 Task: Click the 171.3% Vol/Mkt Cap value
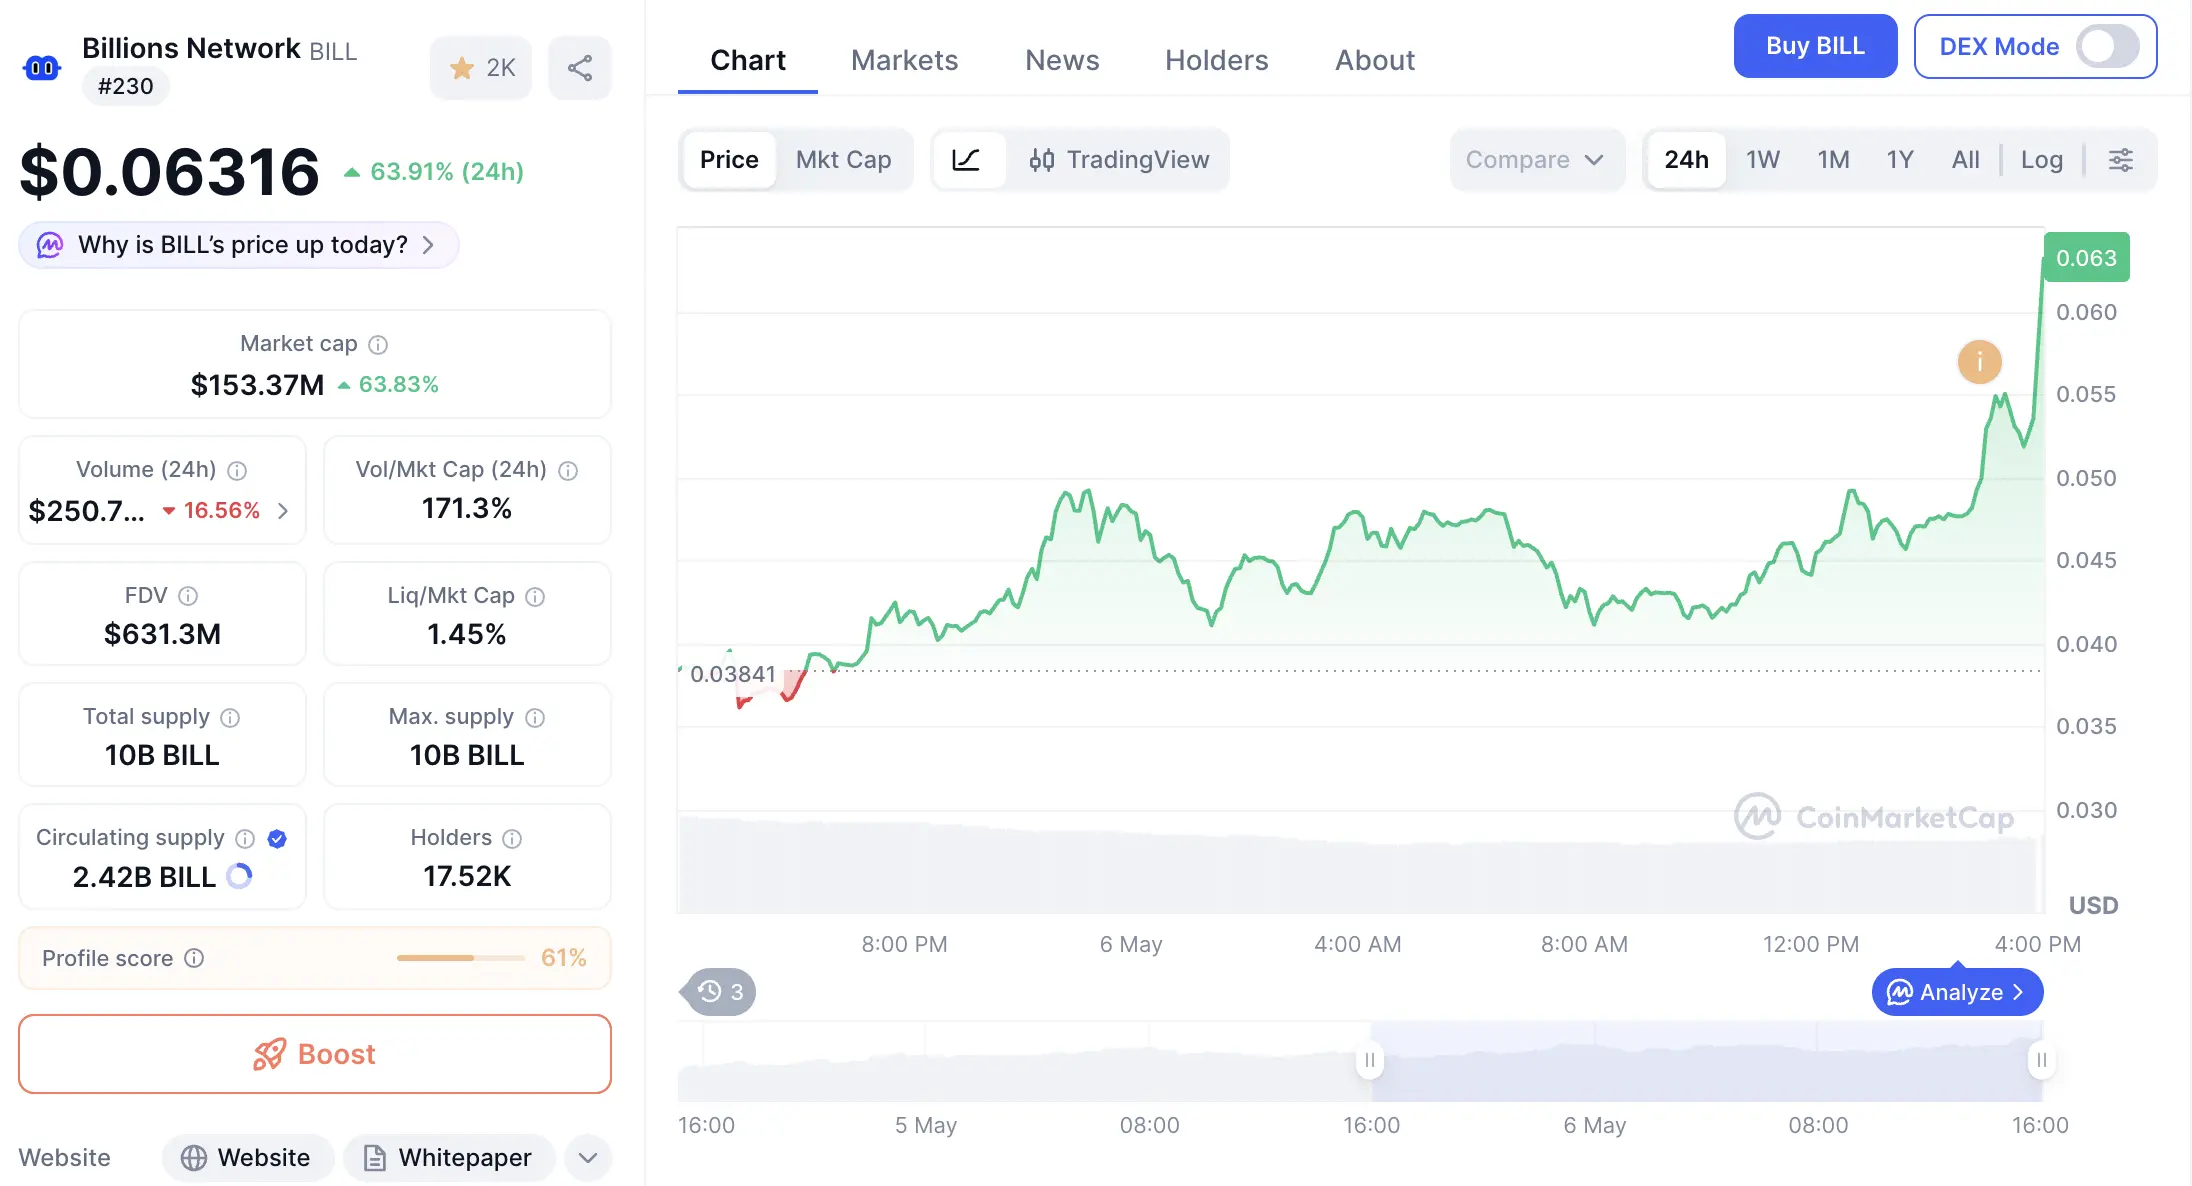(x=467, y=508)
